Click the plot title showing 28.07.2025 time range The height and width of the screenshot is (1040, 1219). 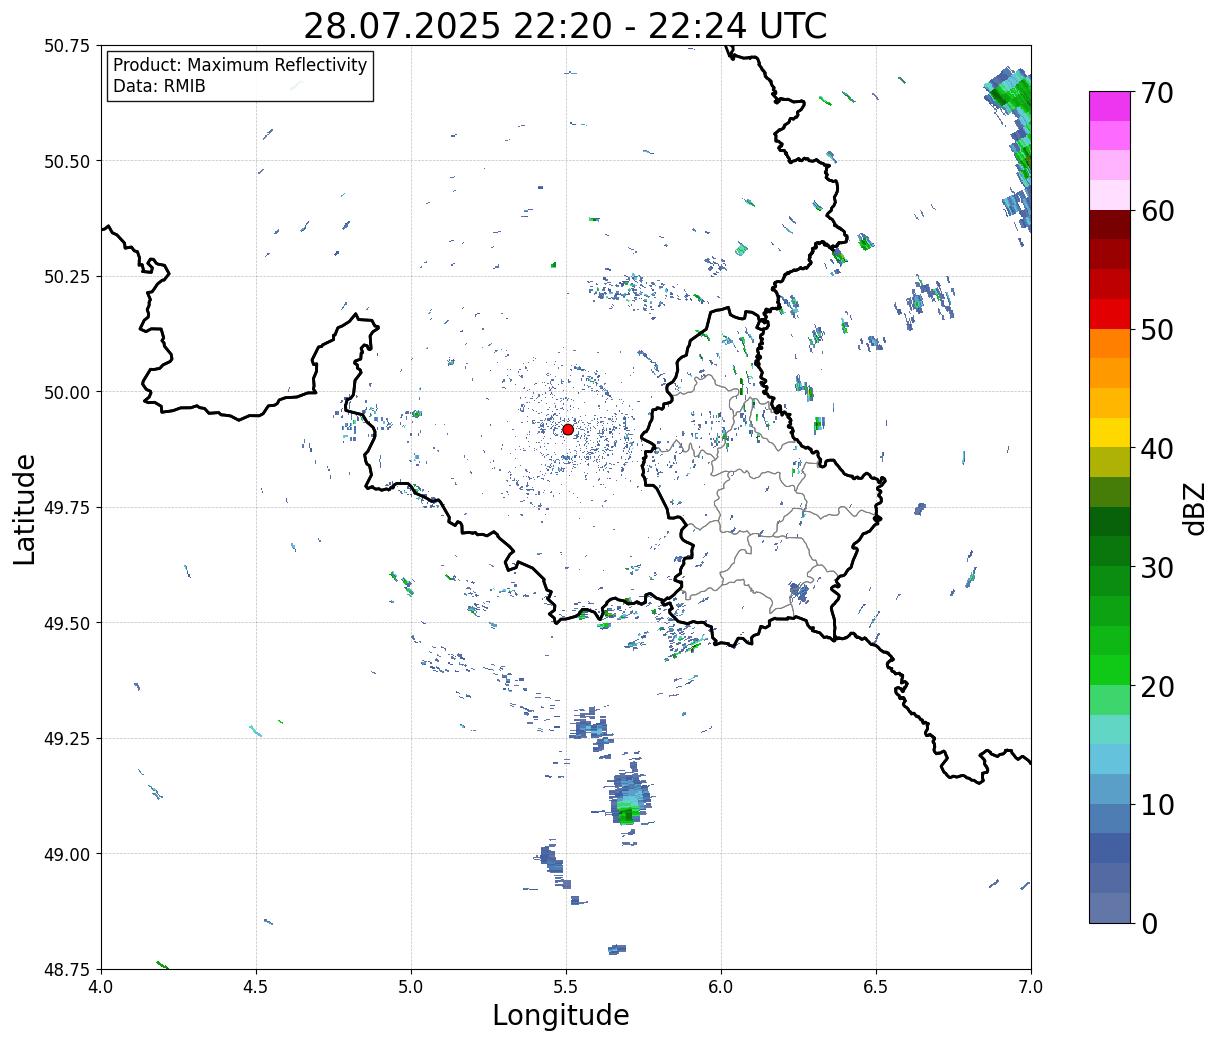tap(565, 26)
